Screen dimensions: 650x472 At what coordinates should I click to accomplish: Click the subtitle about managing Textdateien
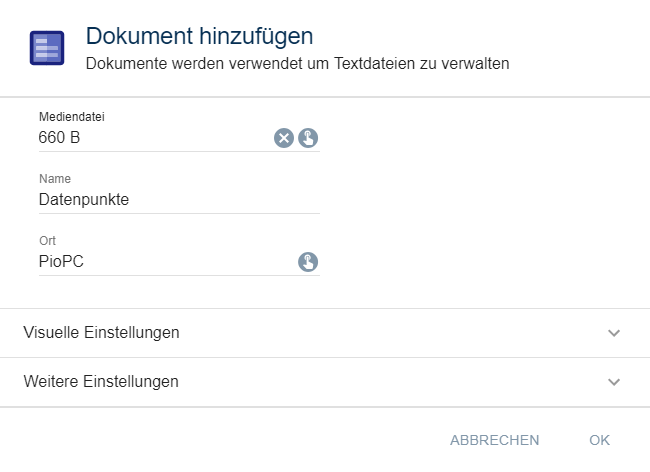pos(298,64)
